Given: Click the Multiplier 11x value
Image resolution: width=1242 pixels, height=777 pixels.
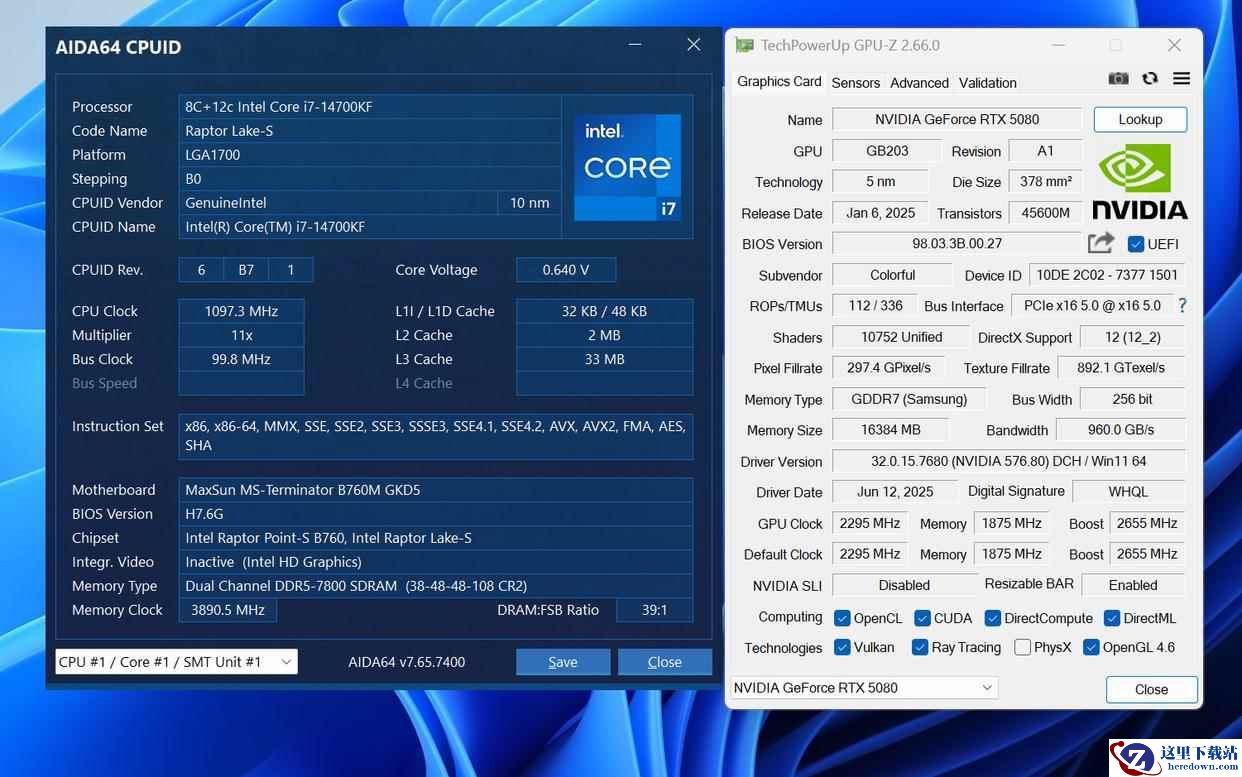Looking at the screenshot, I should coord(241,335).
